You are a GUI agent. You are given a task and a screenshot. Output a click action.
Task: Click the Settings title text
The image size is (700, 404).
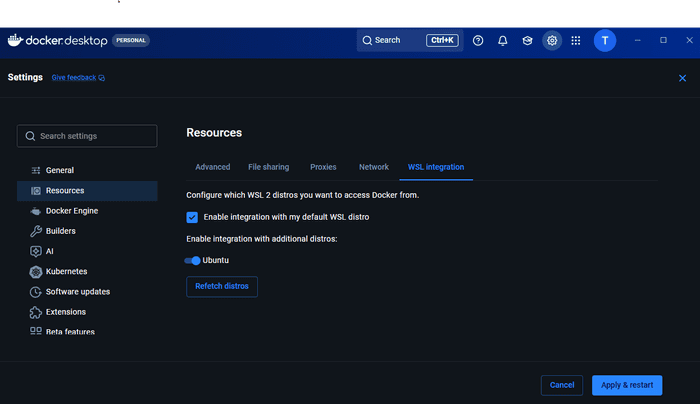pos(25,77)
